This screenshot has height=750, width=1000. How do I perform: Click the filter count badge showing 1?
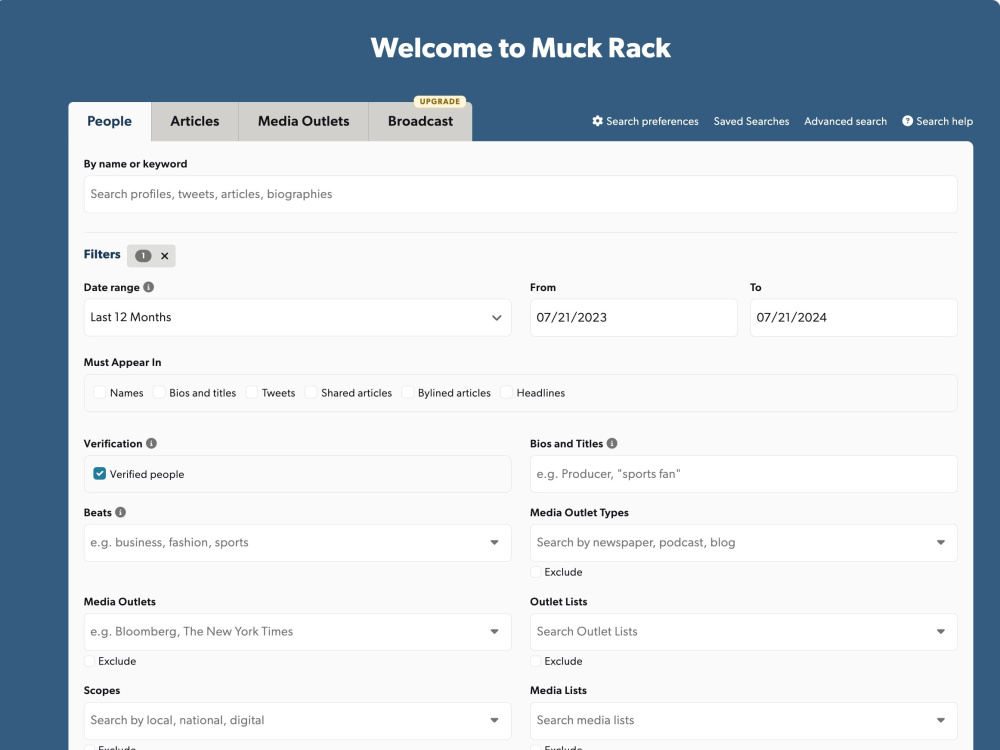143,256
